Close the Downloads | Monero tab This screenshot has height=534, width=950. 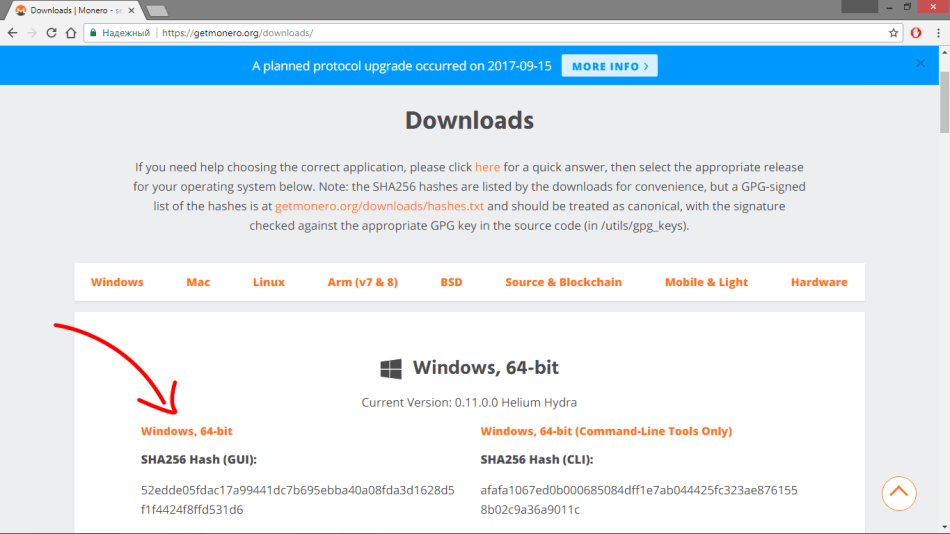pos(131,10)
